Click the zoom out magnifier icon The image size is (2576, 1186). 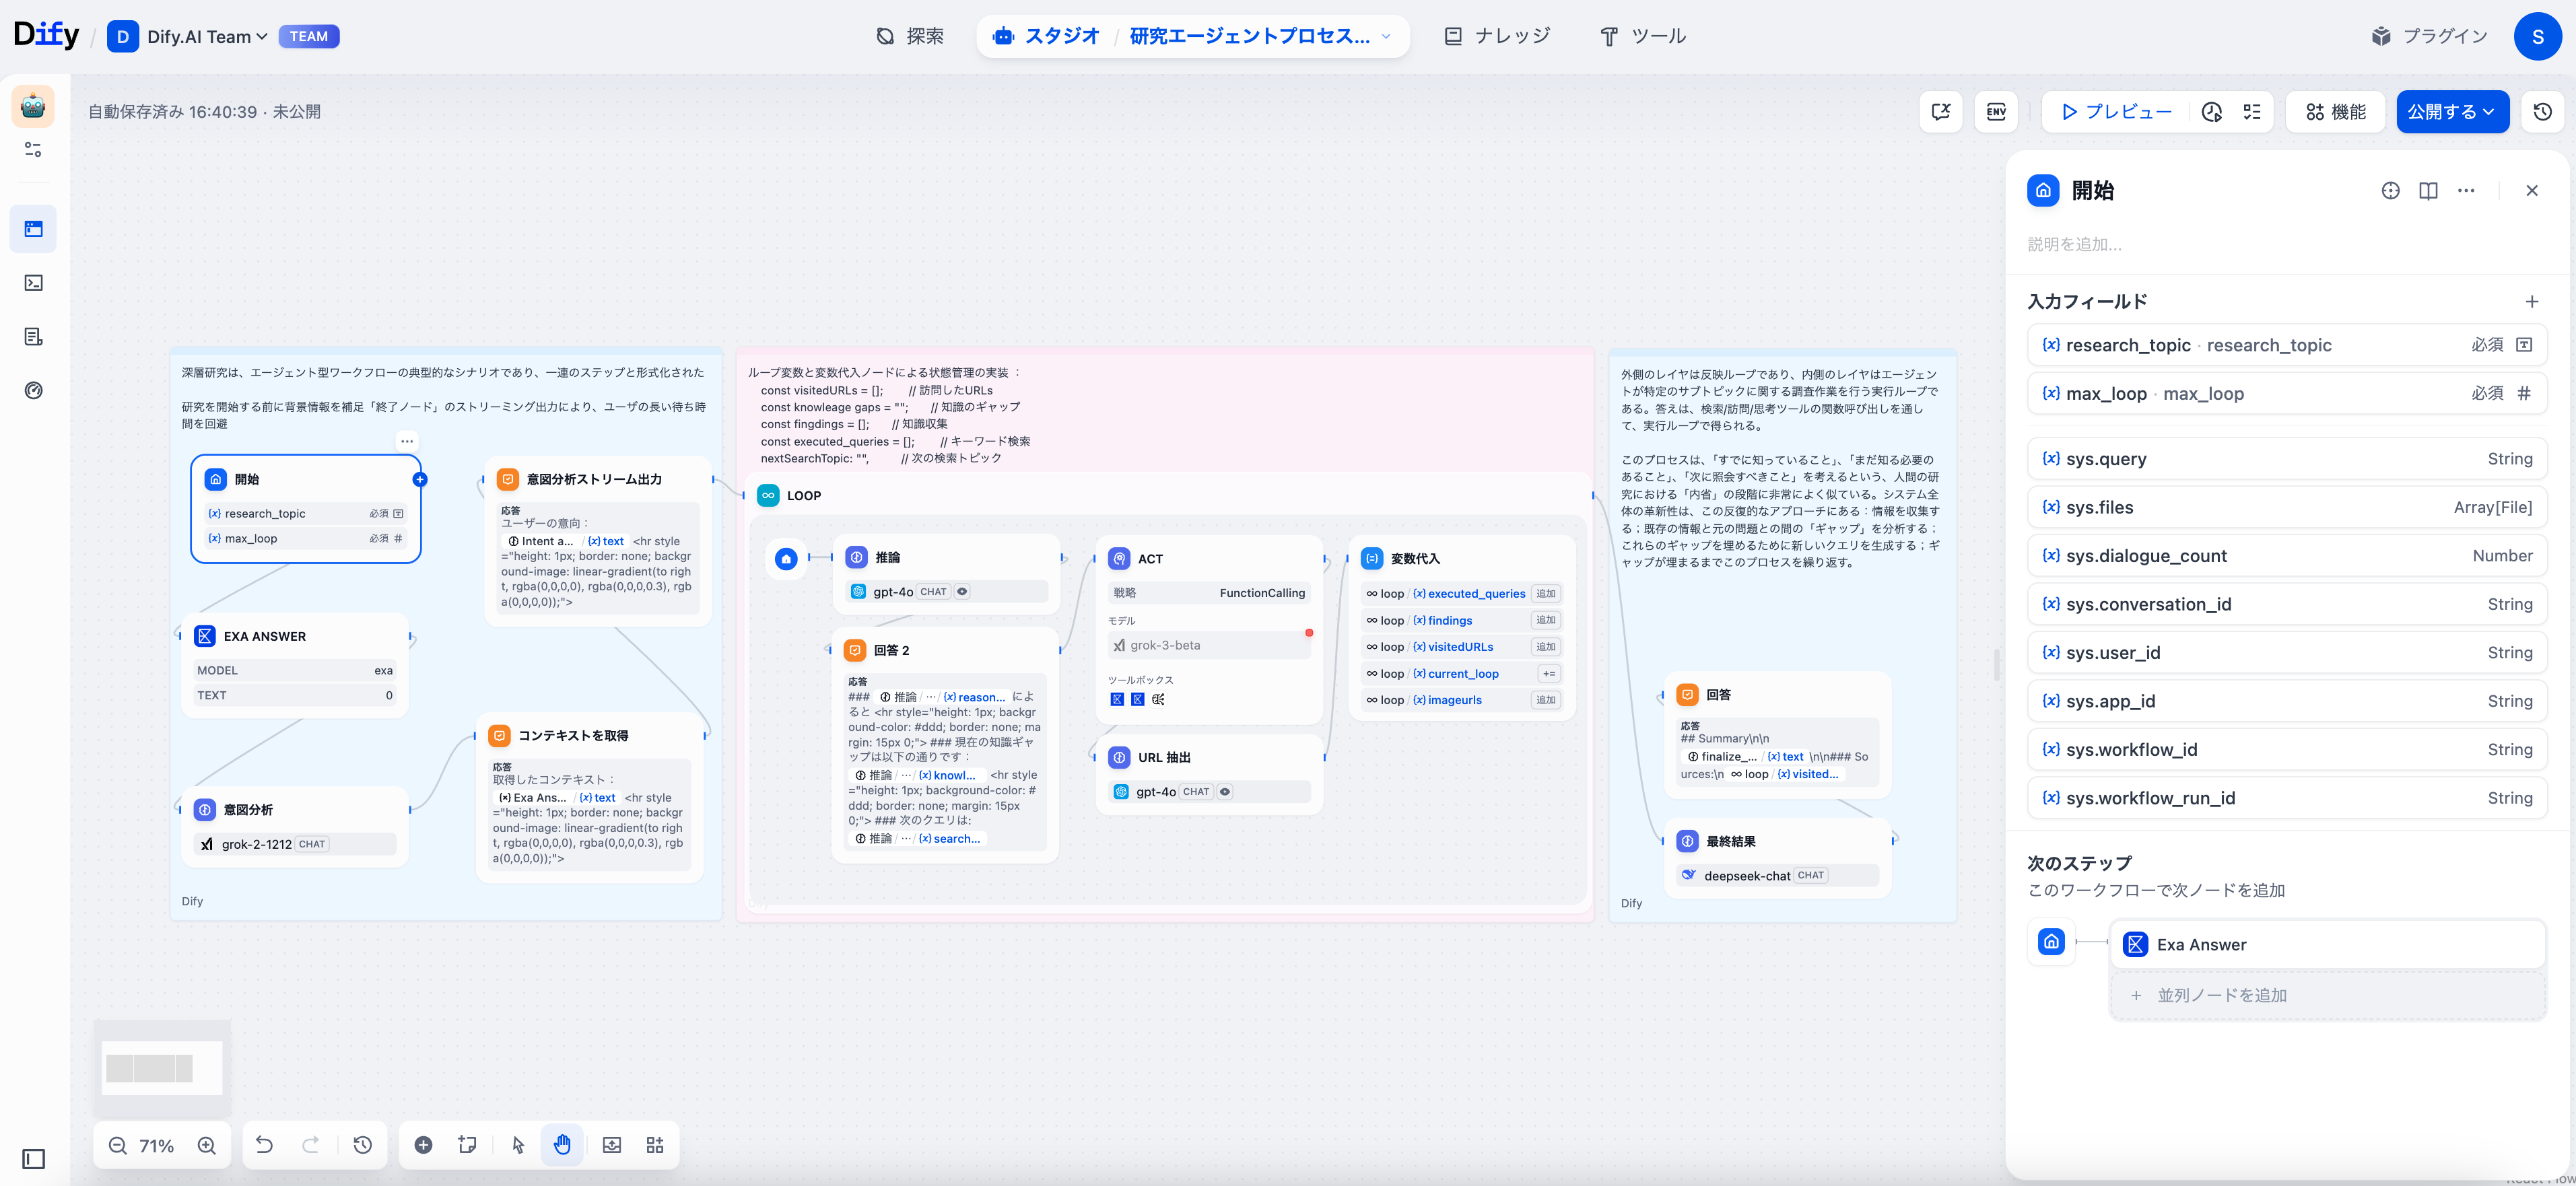[x=118, y=1146]
